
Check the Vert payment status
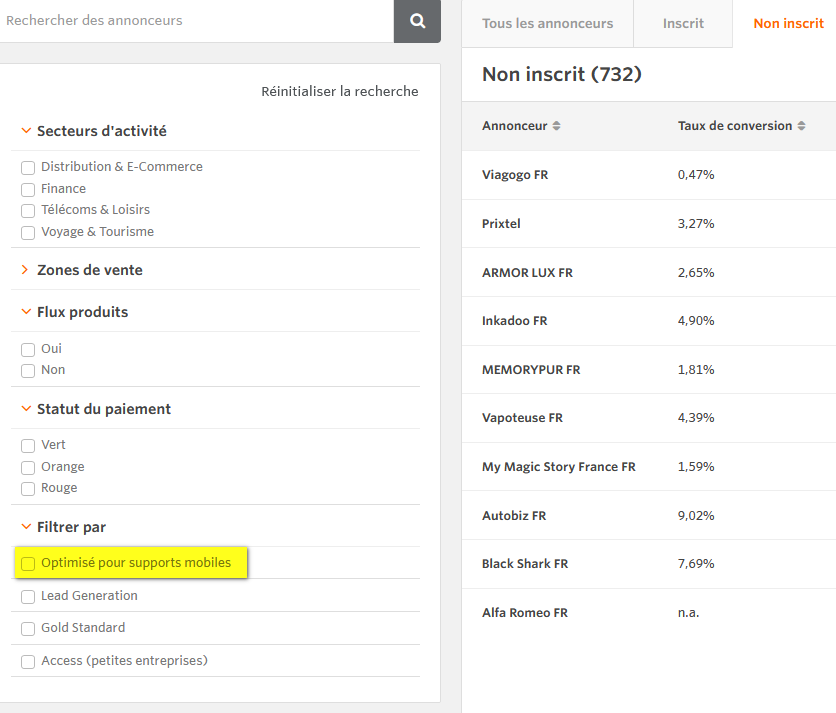(x=28, y=445)
